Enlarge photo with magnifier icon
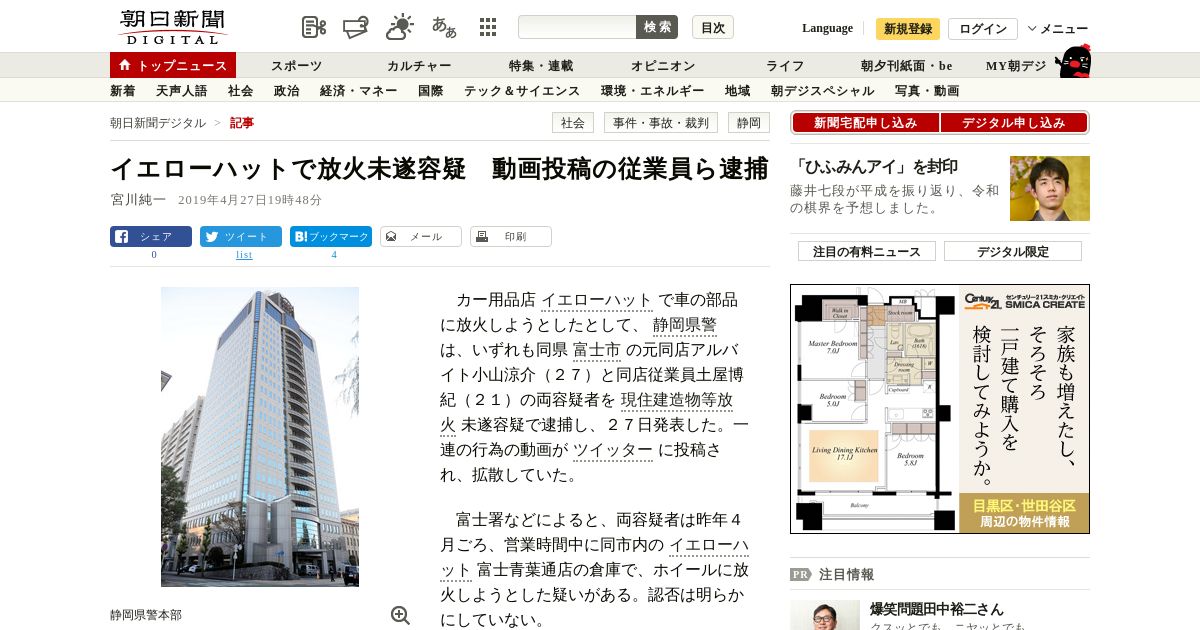1200x630 pixels. click(400, 615)
